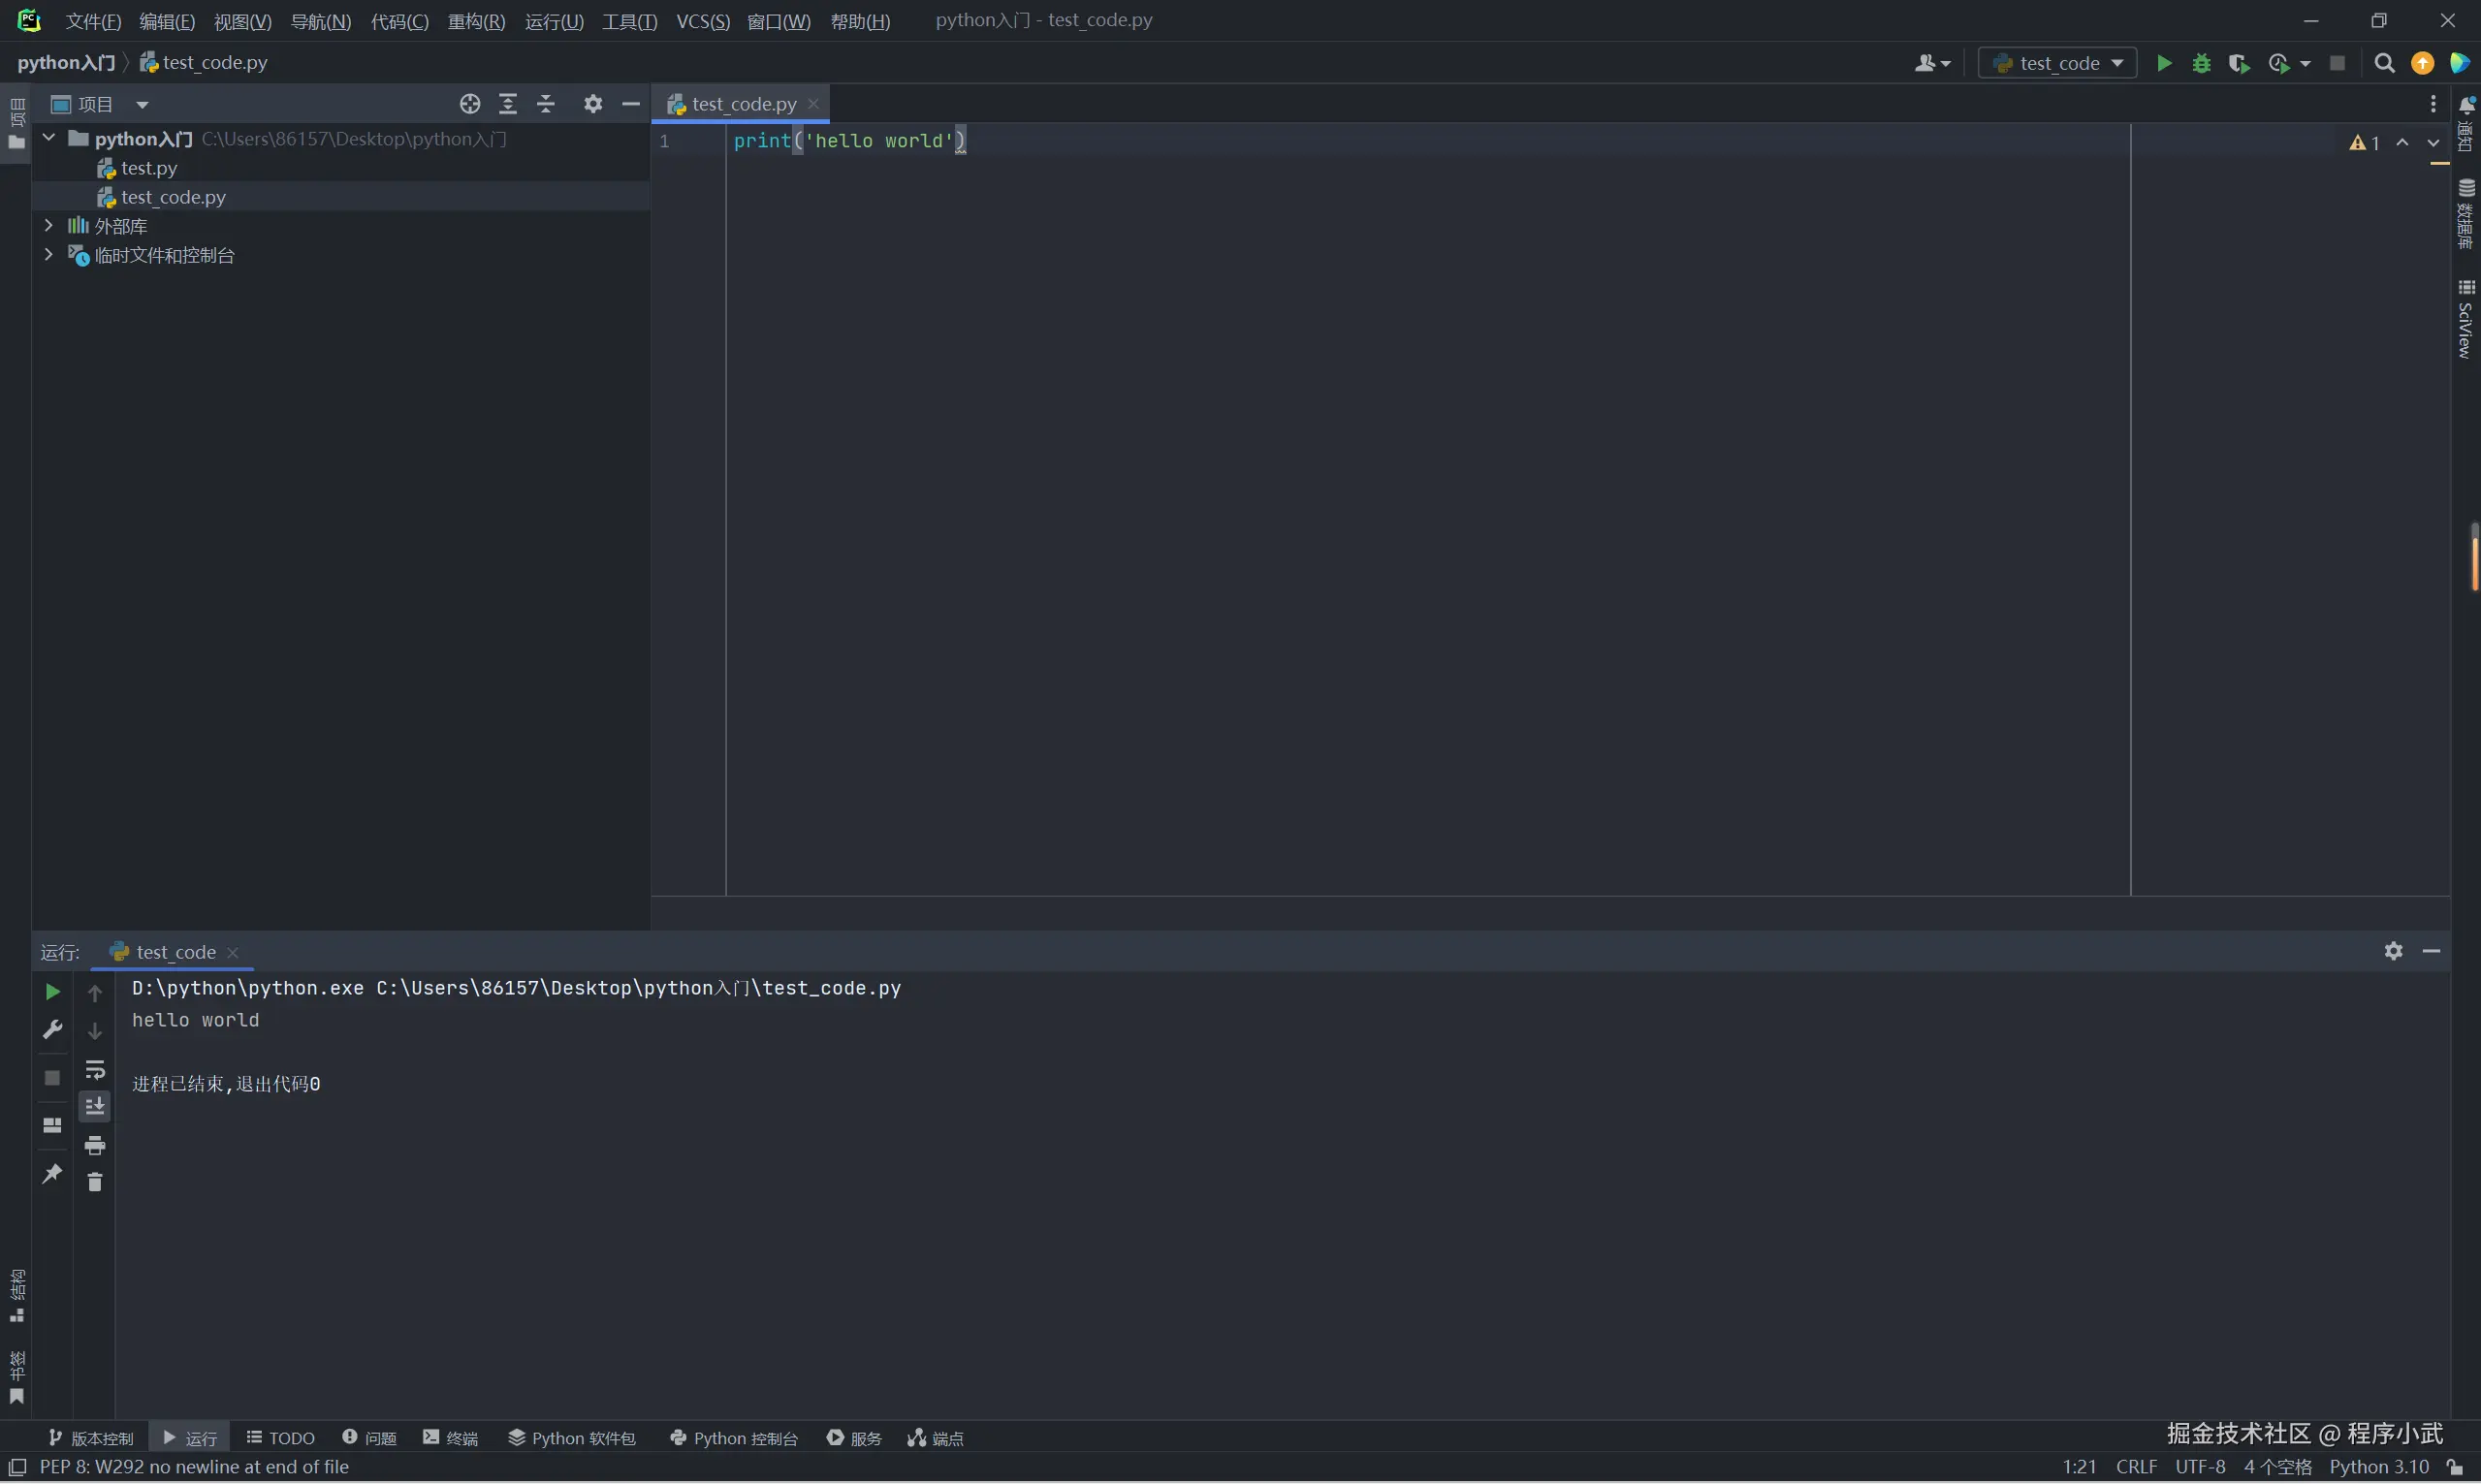Open Search Everywhere magnifier icon

point(2384,63)
